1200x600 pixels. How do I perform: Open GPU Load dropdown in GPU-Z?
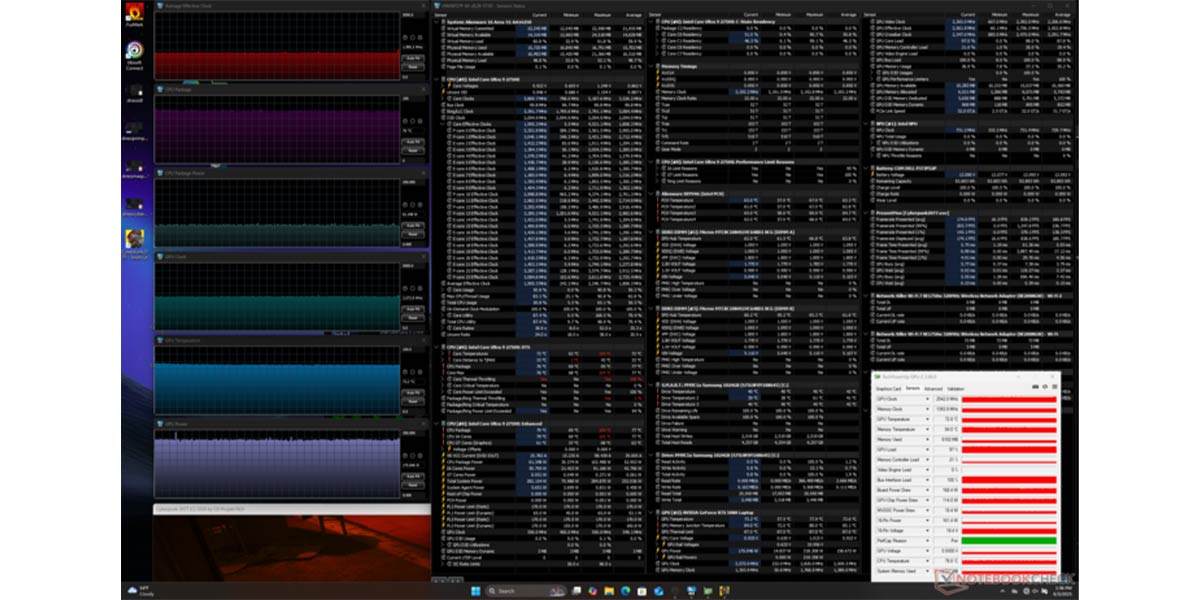(927, 449)
